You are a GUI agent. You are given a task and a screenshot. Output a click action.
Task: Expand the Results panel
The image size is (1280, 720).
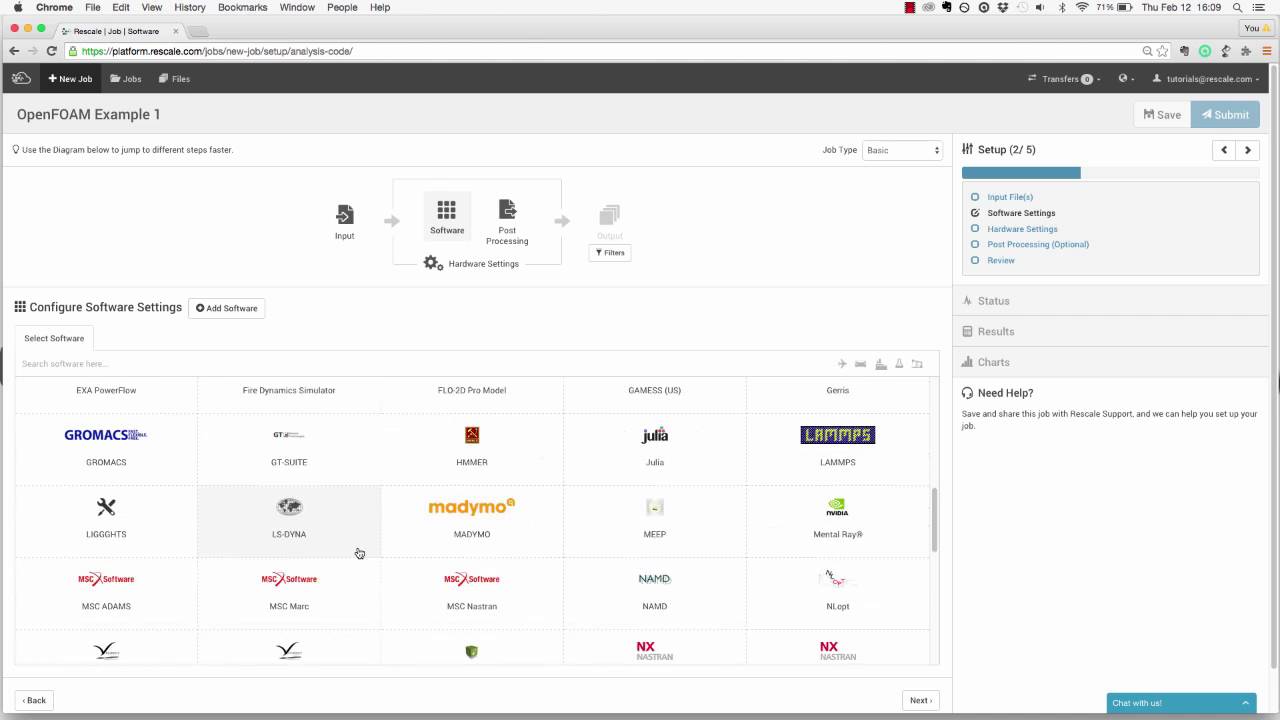(x=1109, y=332)
